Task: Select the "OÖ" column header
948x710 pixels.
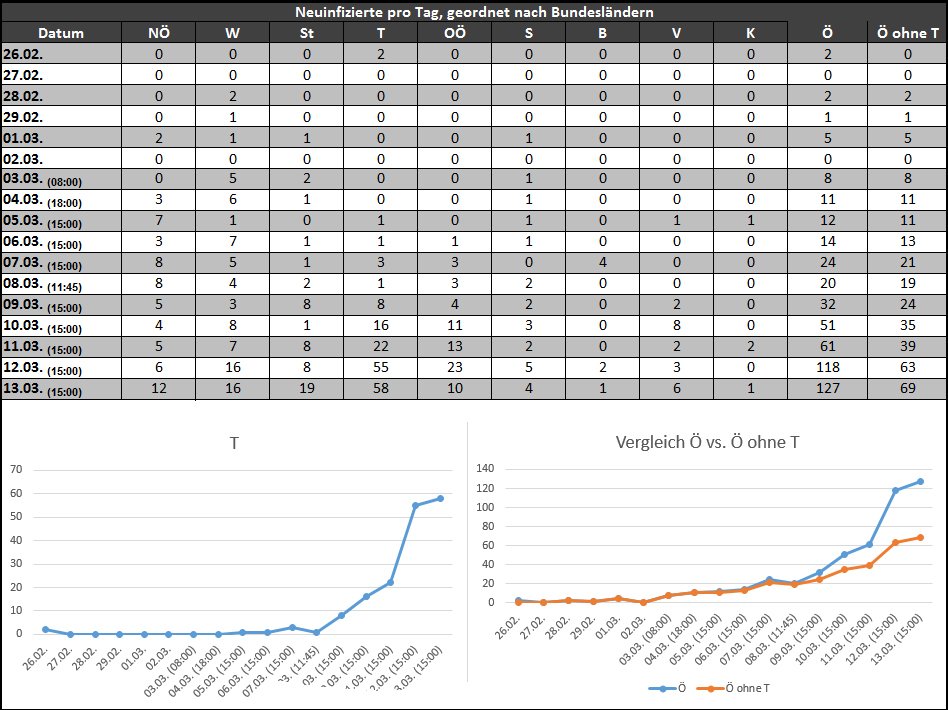Action: pyautogui.click(x=454, y=33)
